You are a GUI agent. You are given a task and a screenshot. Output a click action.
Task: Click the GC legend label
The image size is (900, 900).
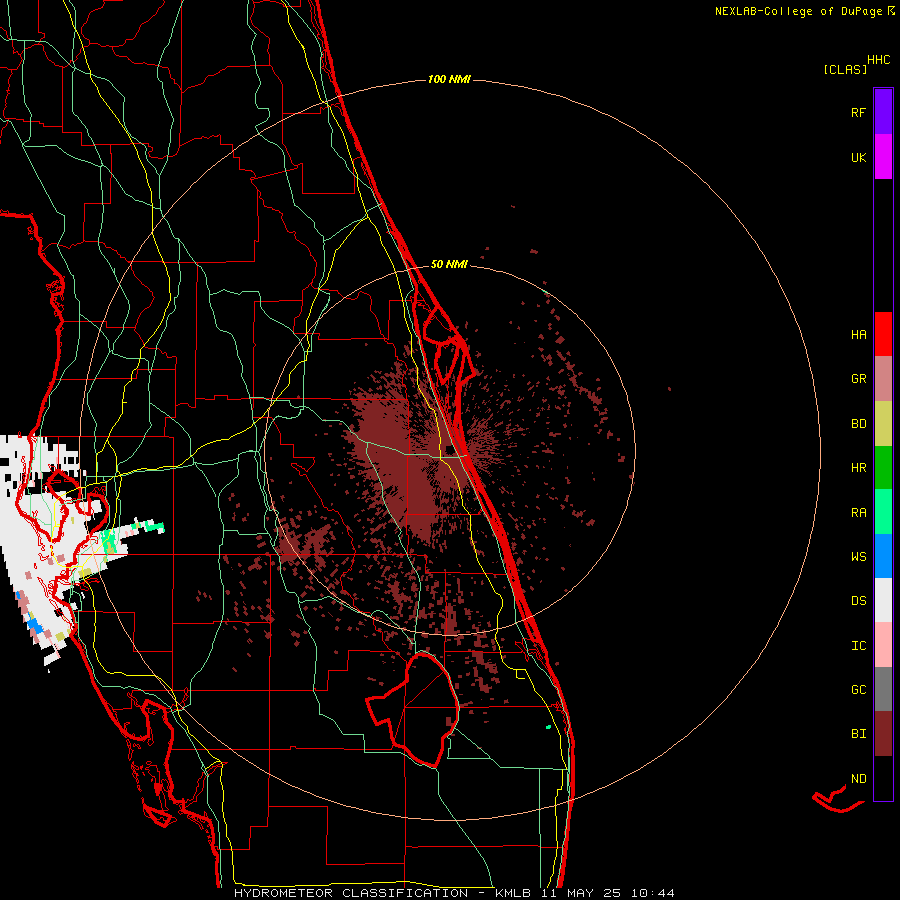(x=858, y=689)
